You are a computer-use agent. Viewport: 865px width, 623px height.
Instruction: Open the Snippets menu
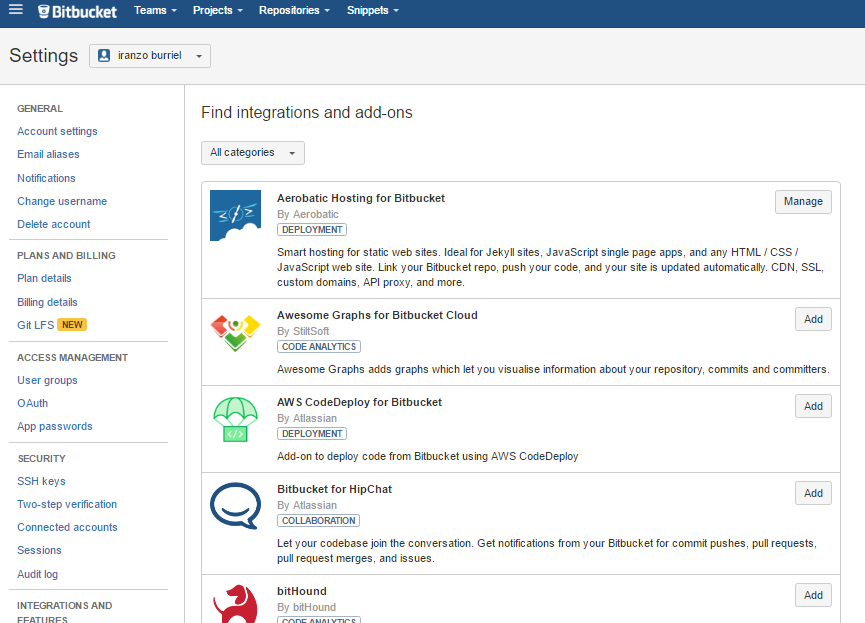pyautogui.click(x=372, y=11)
